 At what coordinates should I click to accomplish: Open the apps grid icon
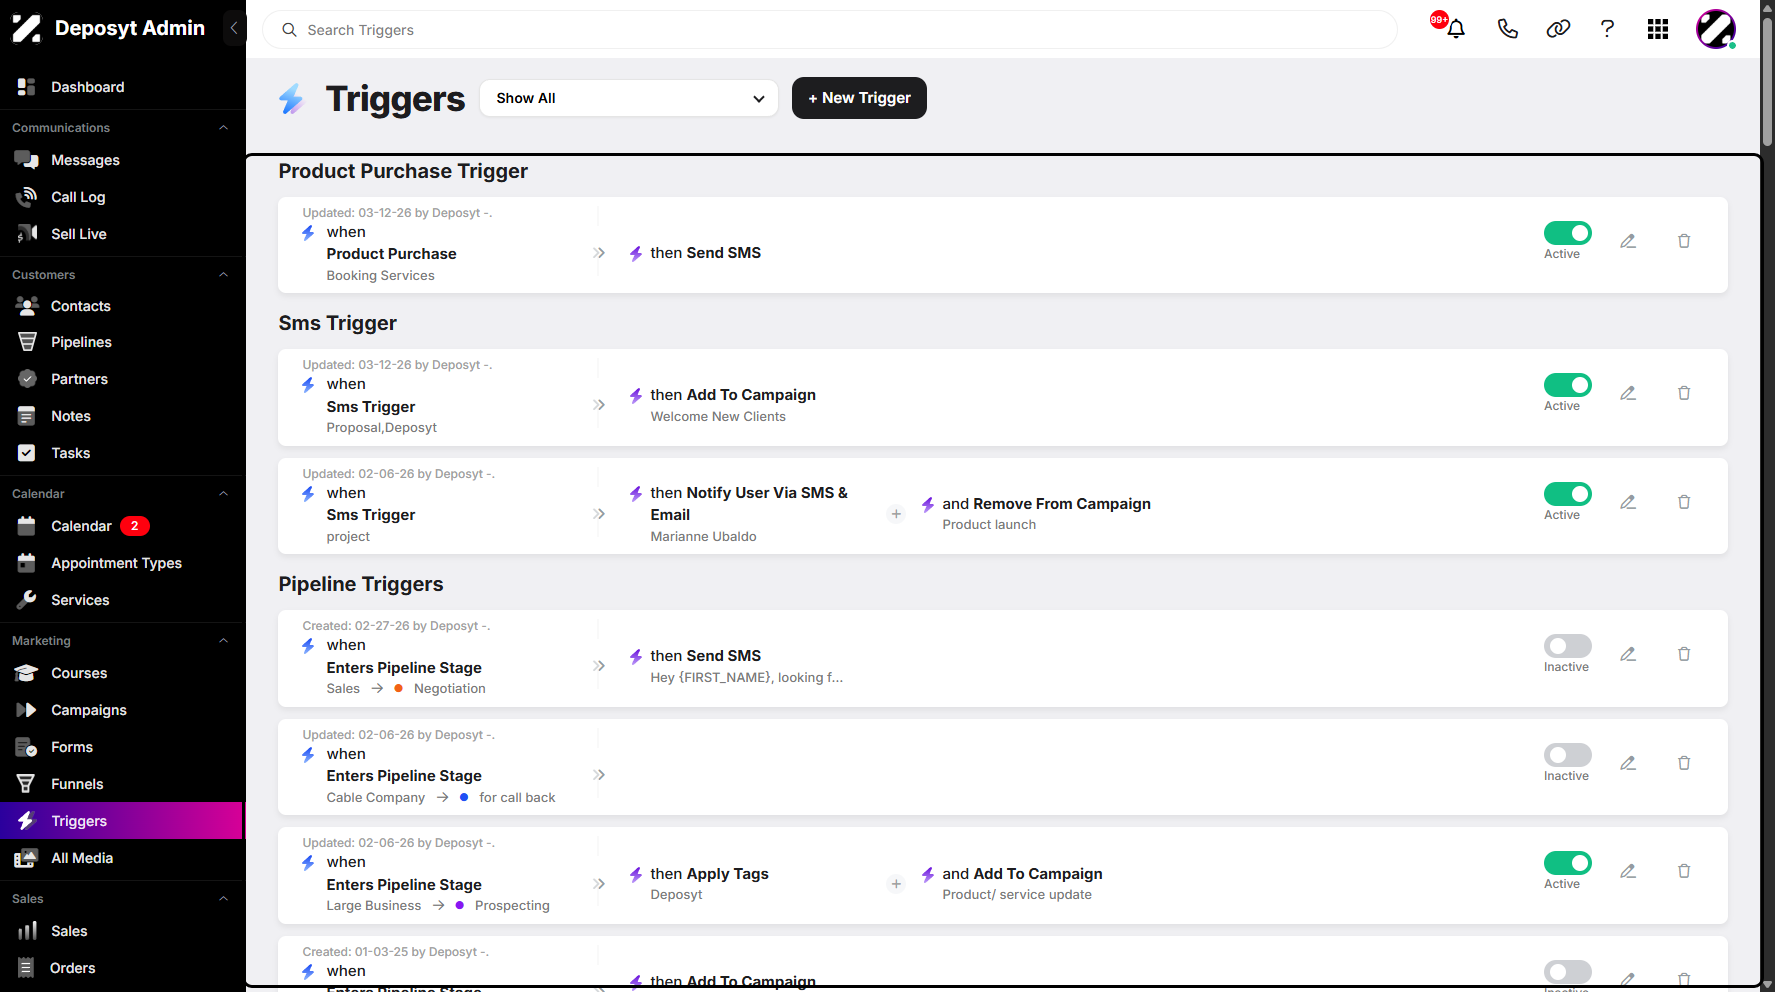1658,29
